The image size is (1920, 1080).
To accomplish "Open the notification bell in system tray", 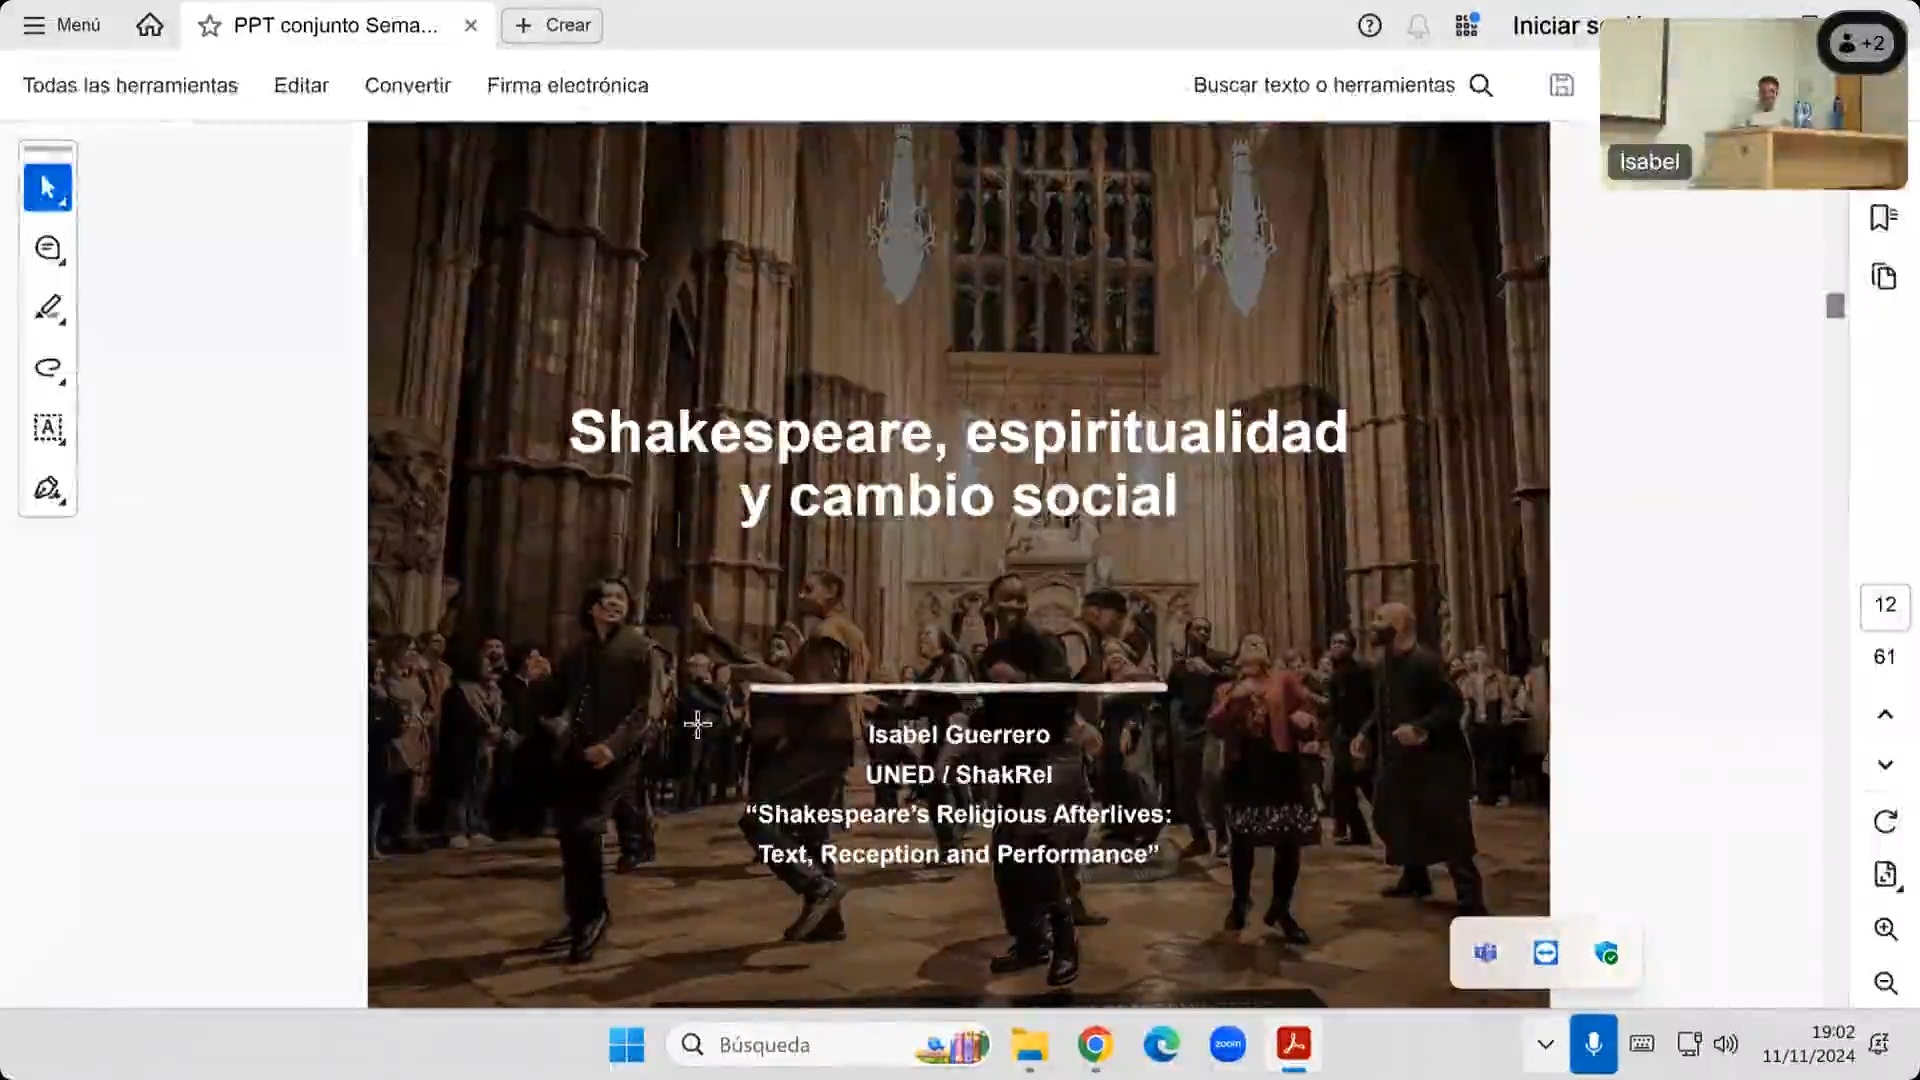I will (1879, 1045).
